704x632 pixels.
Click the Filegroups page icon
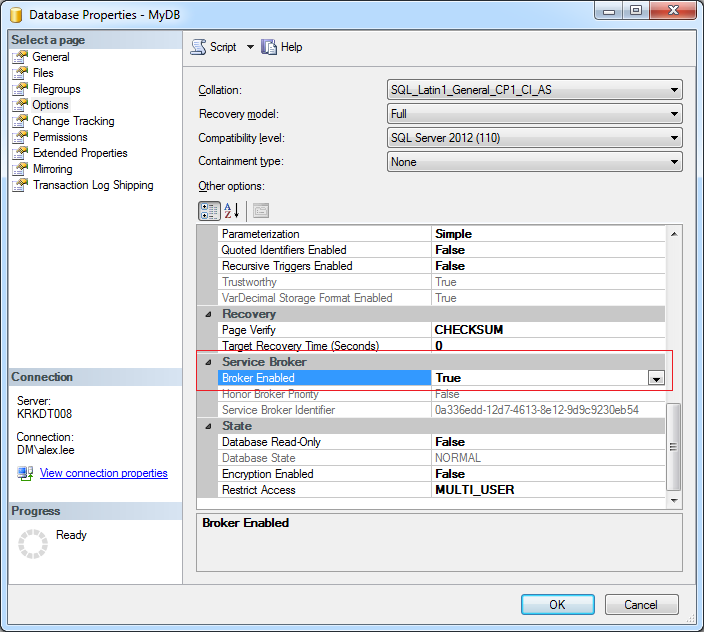(20, 89)
